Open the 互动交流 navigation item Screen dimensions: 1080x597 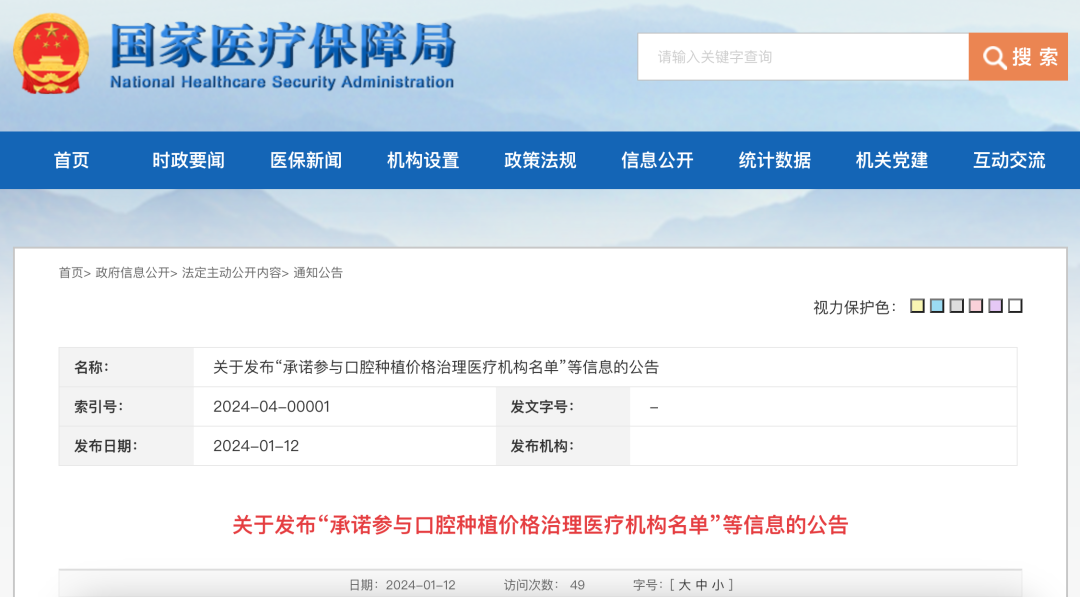tap(1009, 160)
